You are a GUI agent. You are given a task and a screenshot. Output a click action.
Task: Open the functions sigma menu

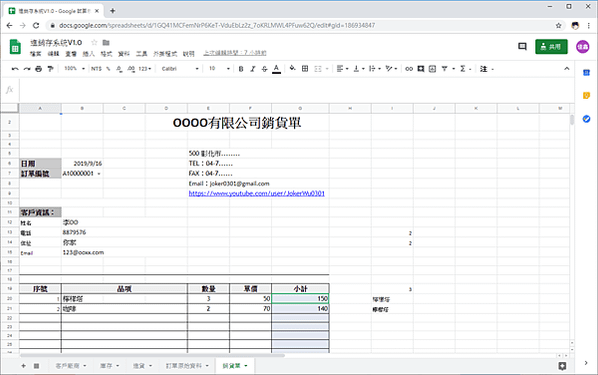tap(465, 69)
